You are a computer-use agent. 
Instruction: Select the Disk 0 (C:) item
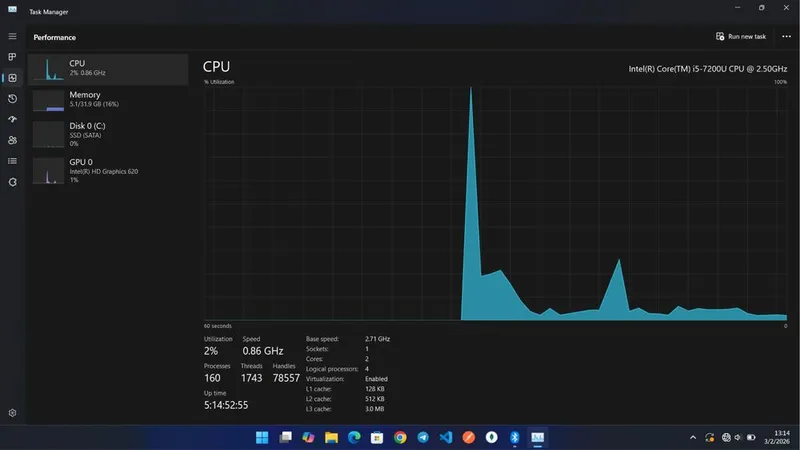(108, 135)
